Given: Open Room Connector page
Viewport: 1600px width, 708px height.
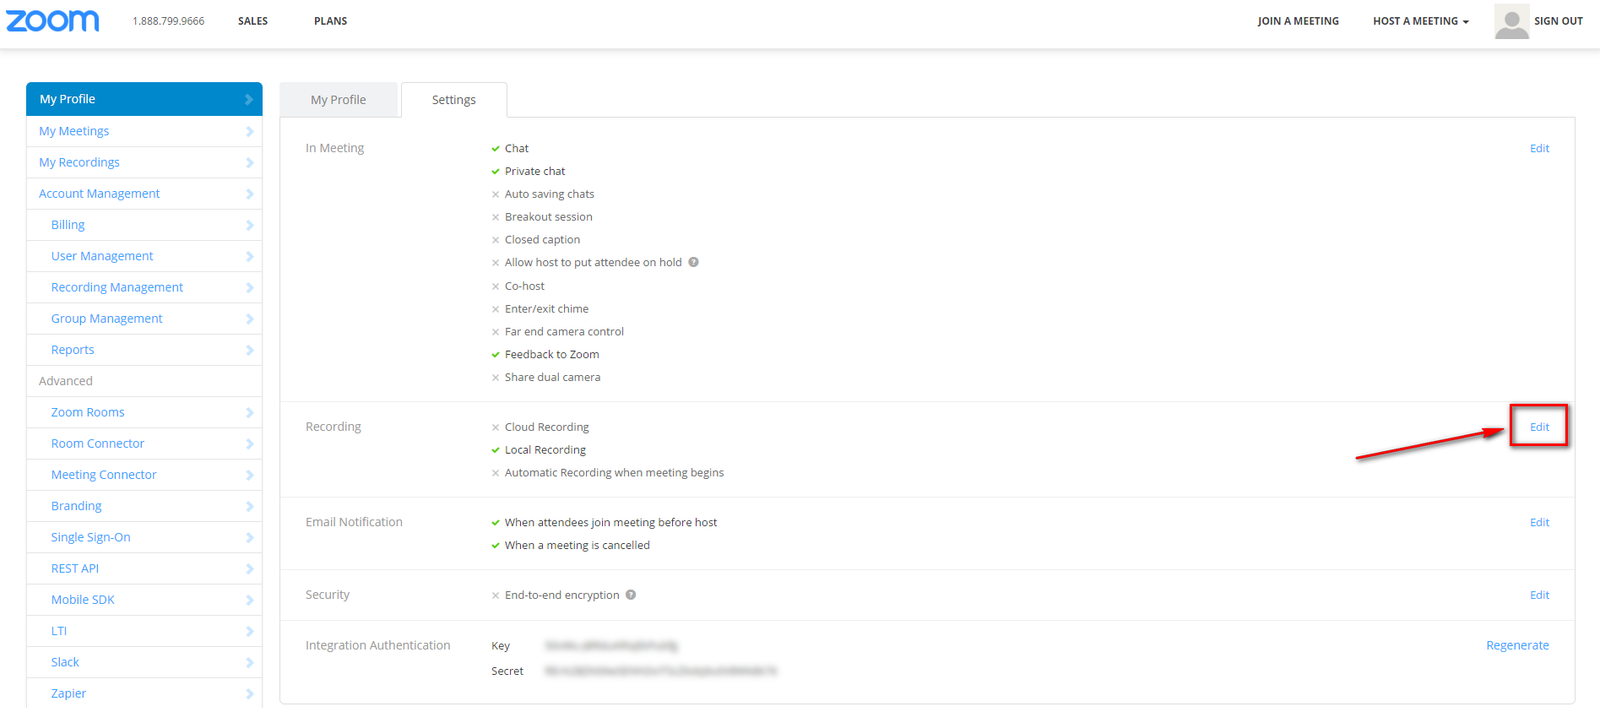Looking at the screenshot, I should [x=98, y=443].
